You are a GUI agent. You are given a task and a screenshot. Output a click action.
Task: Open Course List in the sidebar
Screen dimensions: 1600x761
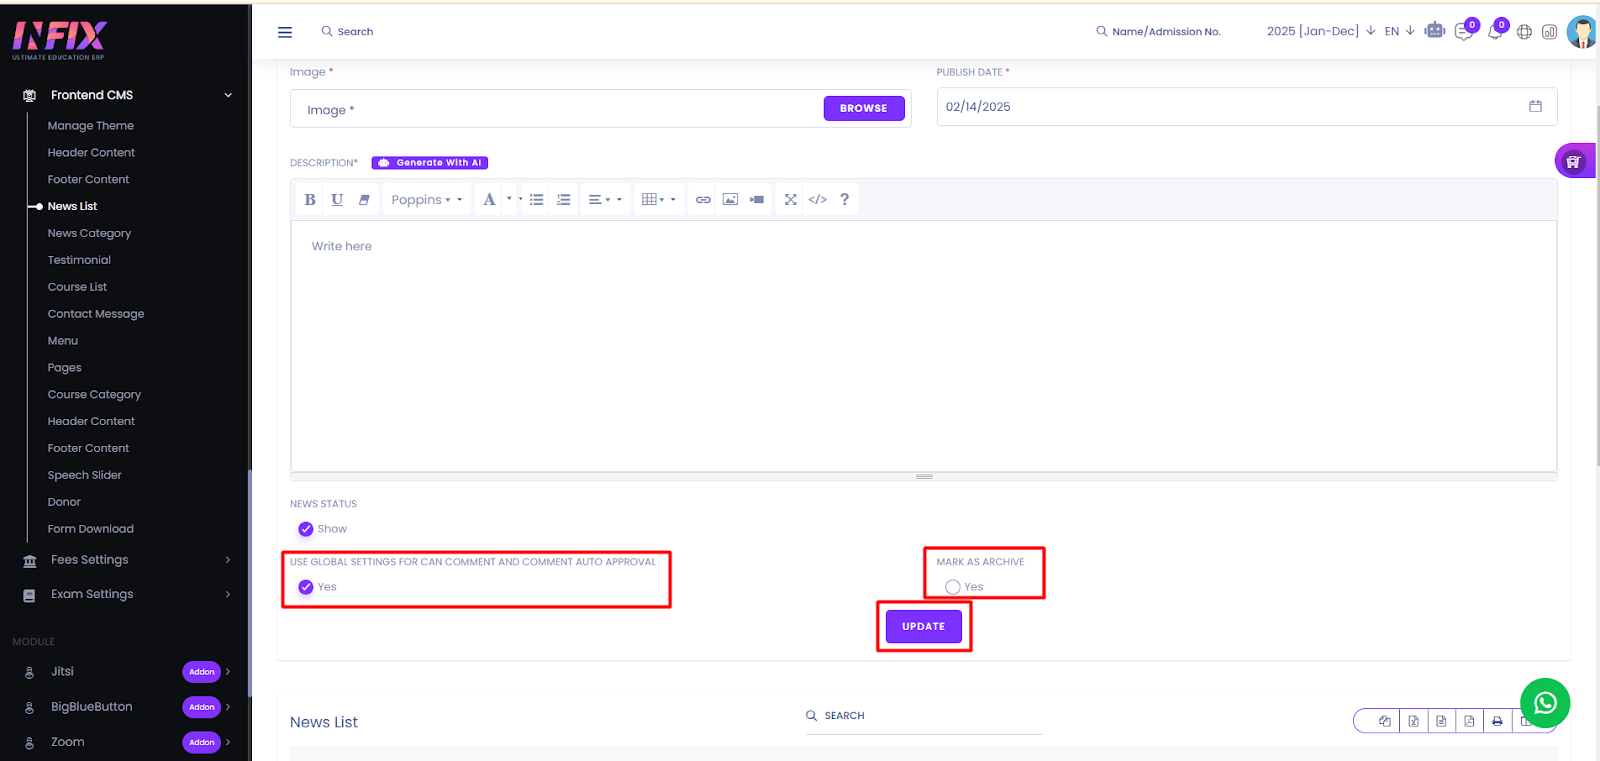click(77, 287)
